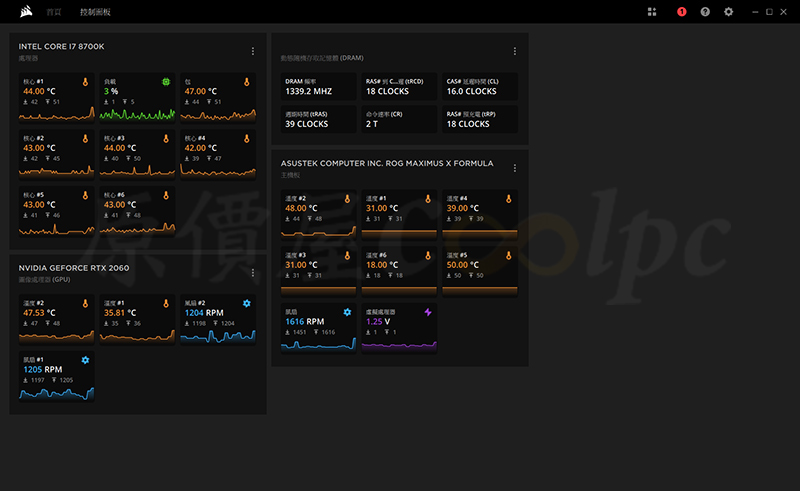Click the CPU load 3 % value
Viewport: 800px width, 491px height.
click(111, 91)
